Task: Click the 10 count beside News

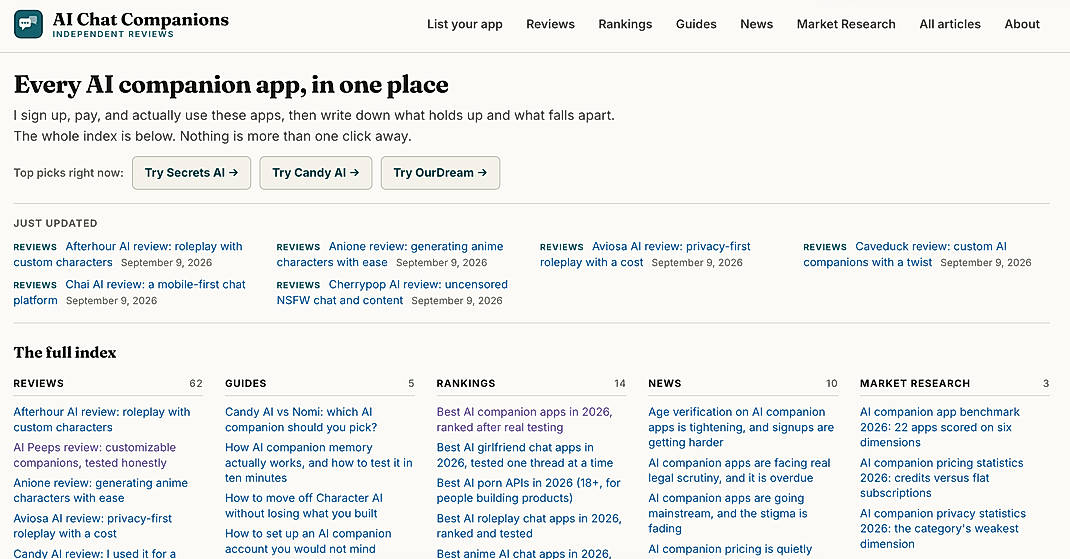Action: (831, 383)
